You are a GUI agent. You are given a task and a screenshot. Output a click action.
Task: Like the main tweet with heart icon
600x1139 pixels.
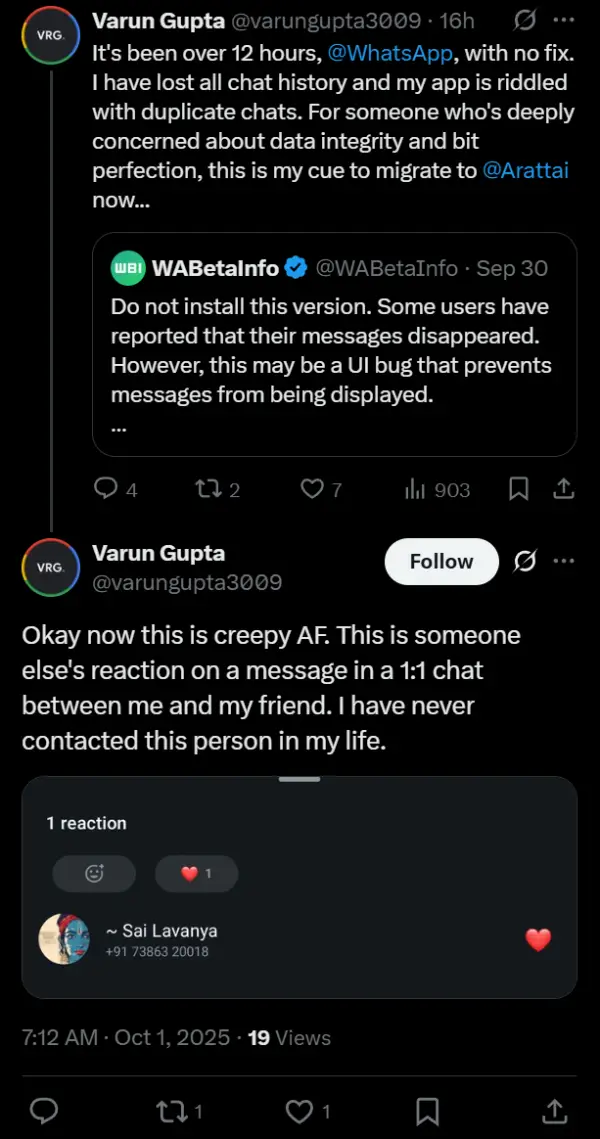(299, 1110)
